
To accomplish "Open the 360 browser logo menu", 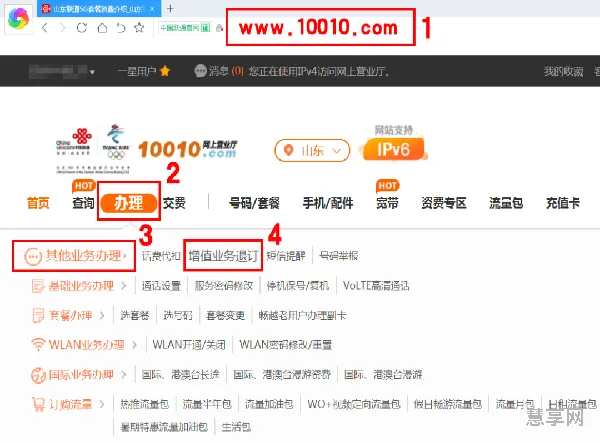I will pos(18,18).
